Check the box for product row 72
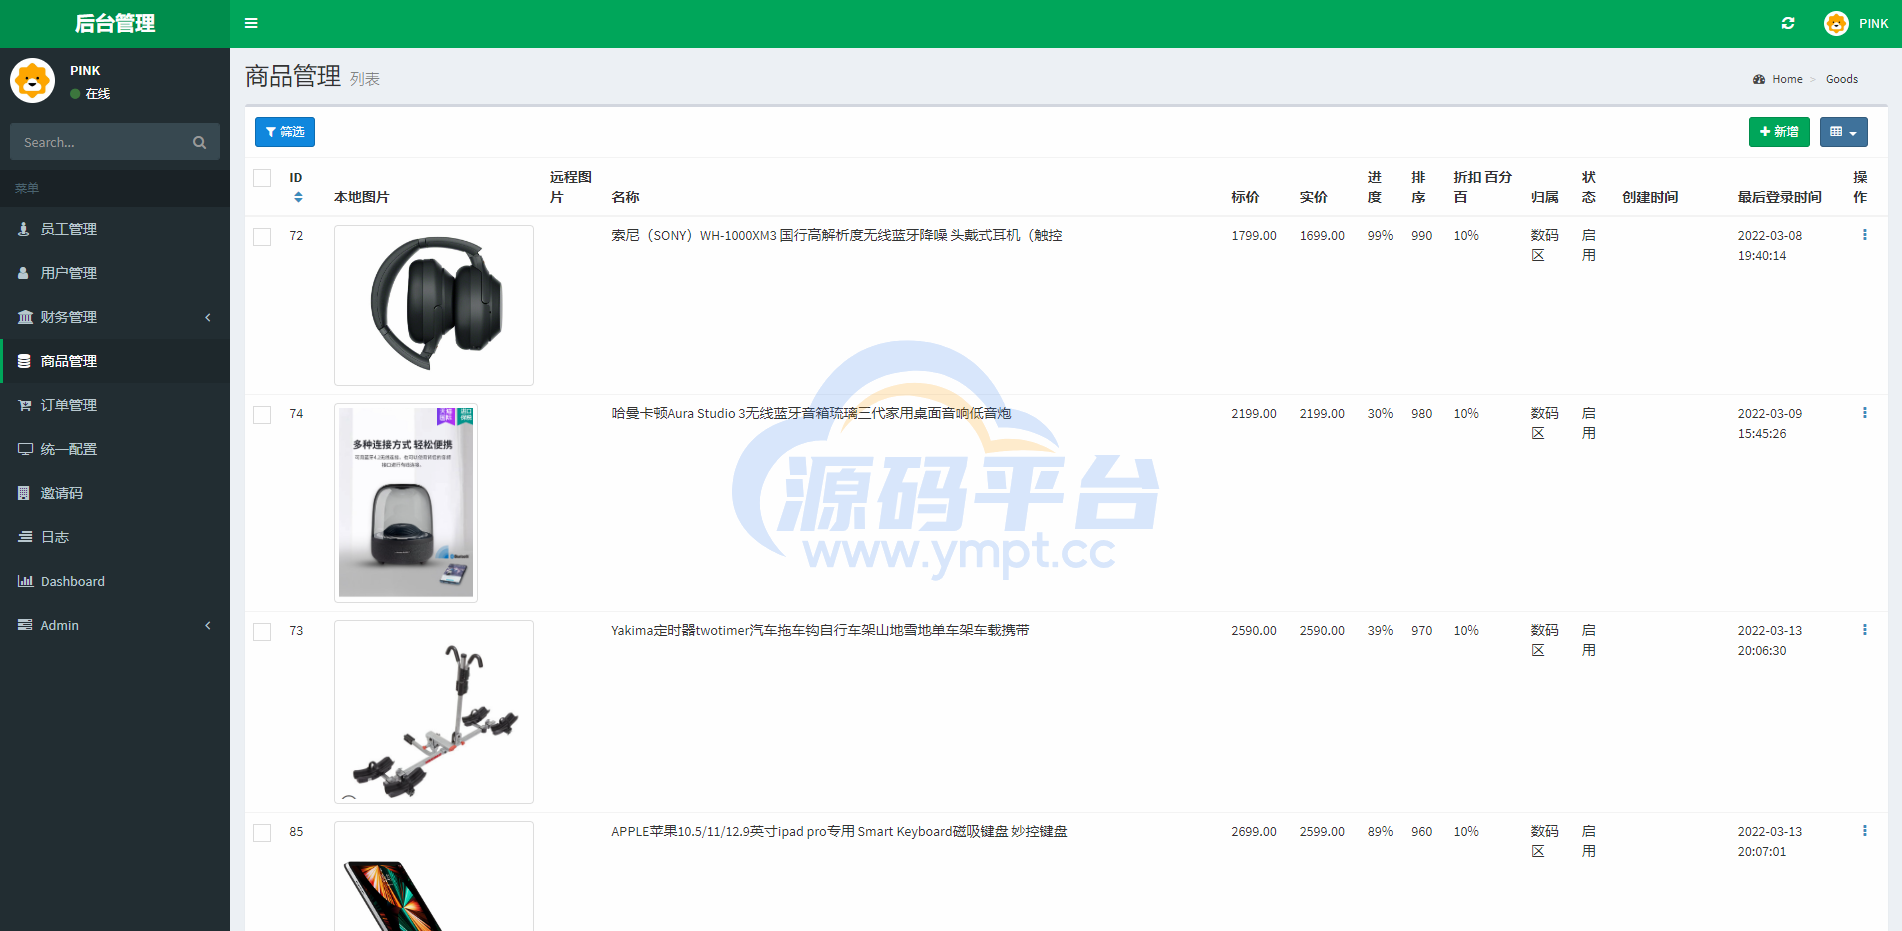1902x931 pixels. [262, 237]
